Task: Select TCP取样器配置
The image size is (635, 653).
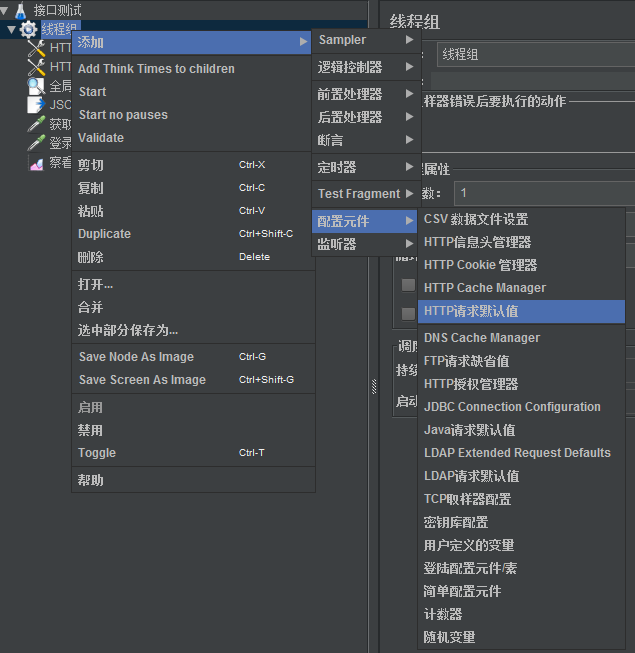Action: click(x=521, y=499)
